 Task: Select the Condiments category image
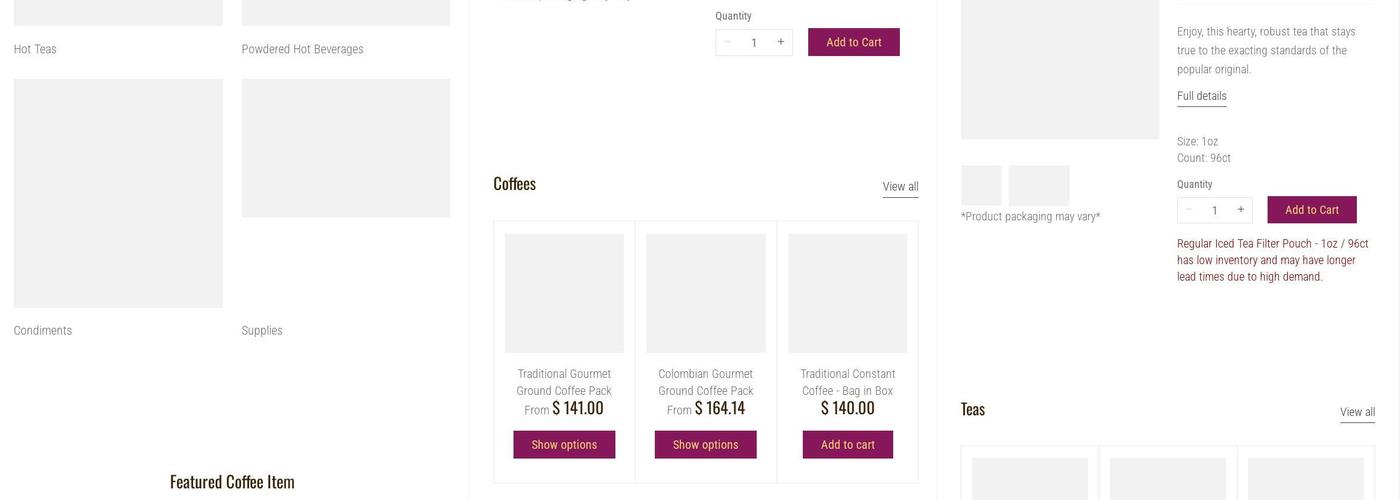click(x=118, y=193)
